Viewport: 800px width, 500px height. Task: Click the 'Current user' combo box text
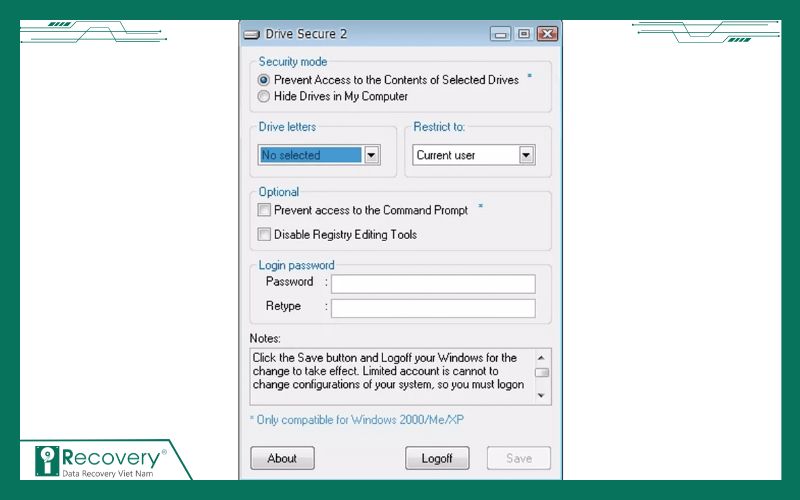click(465, 155)
